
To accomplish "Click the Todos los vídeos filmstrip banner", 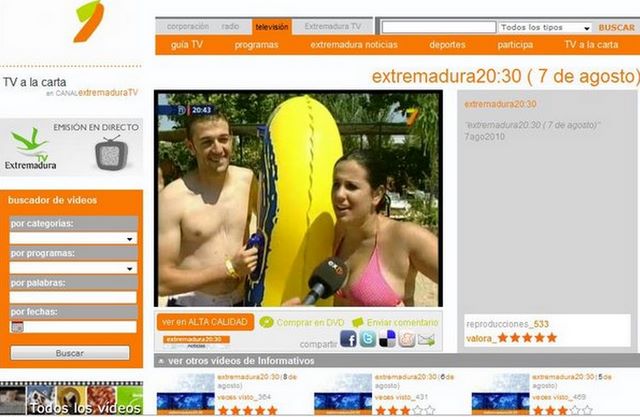I will click(x=71, y=398).
